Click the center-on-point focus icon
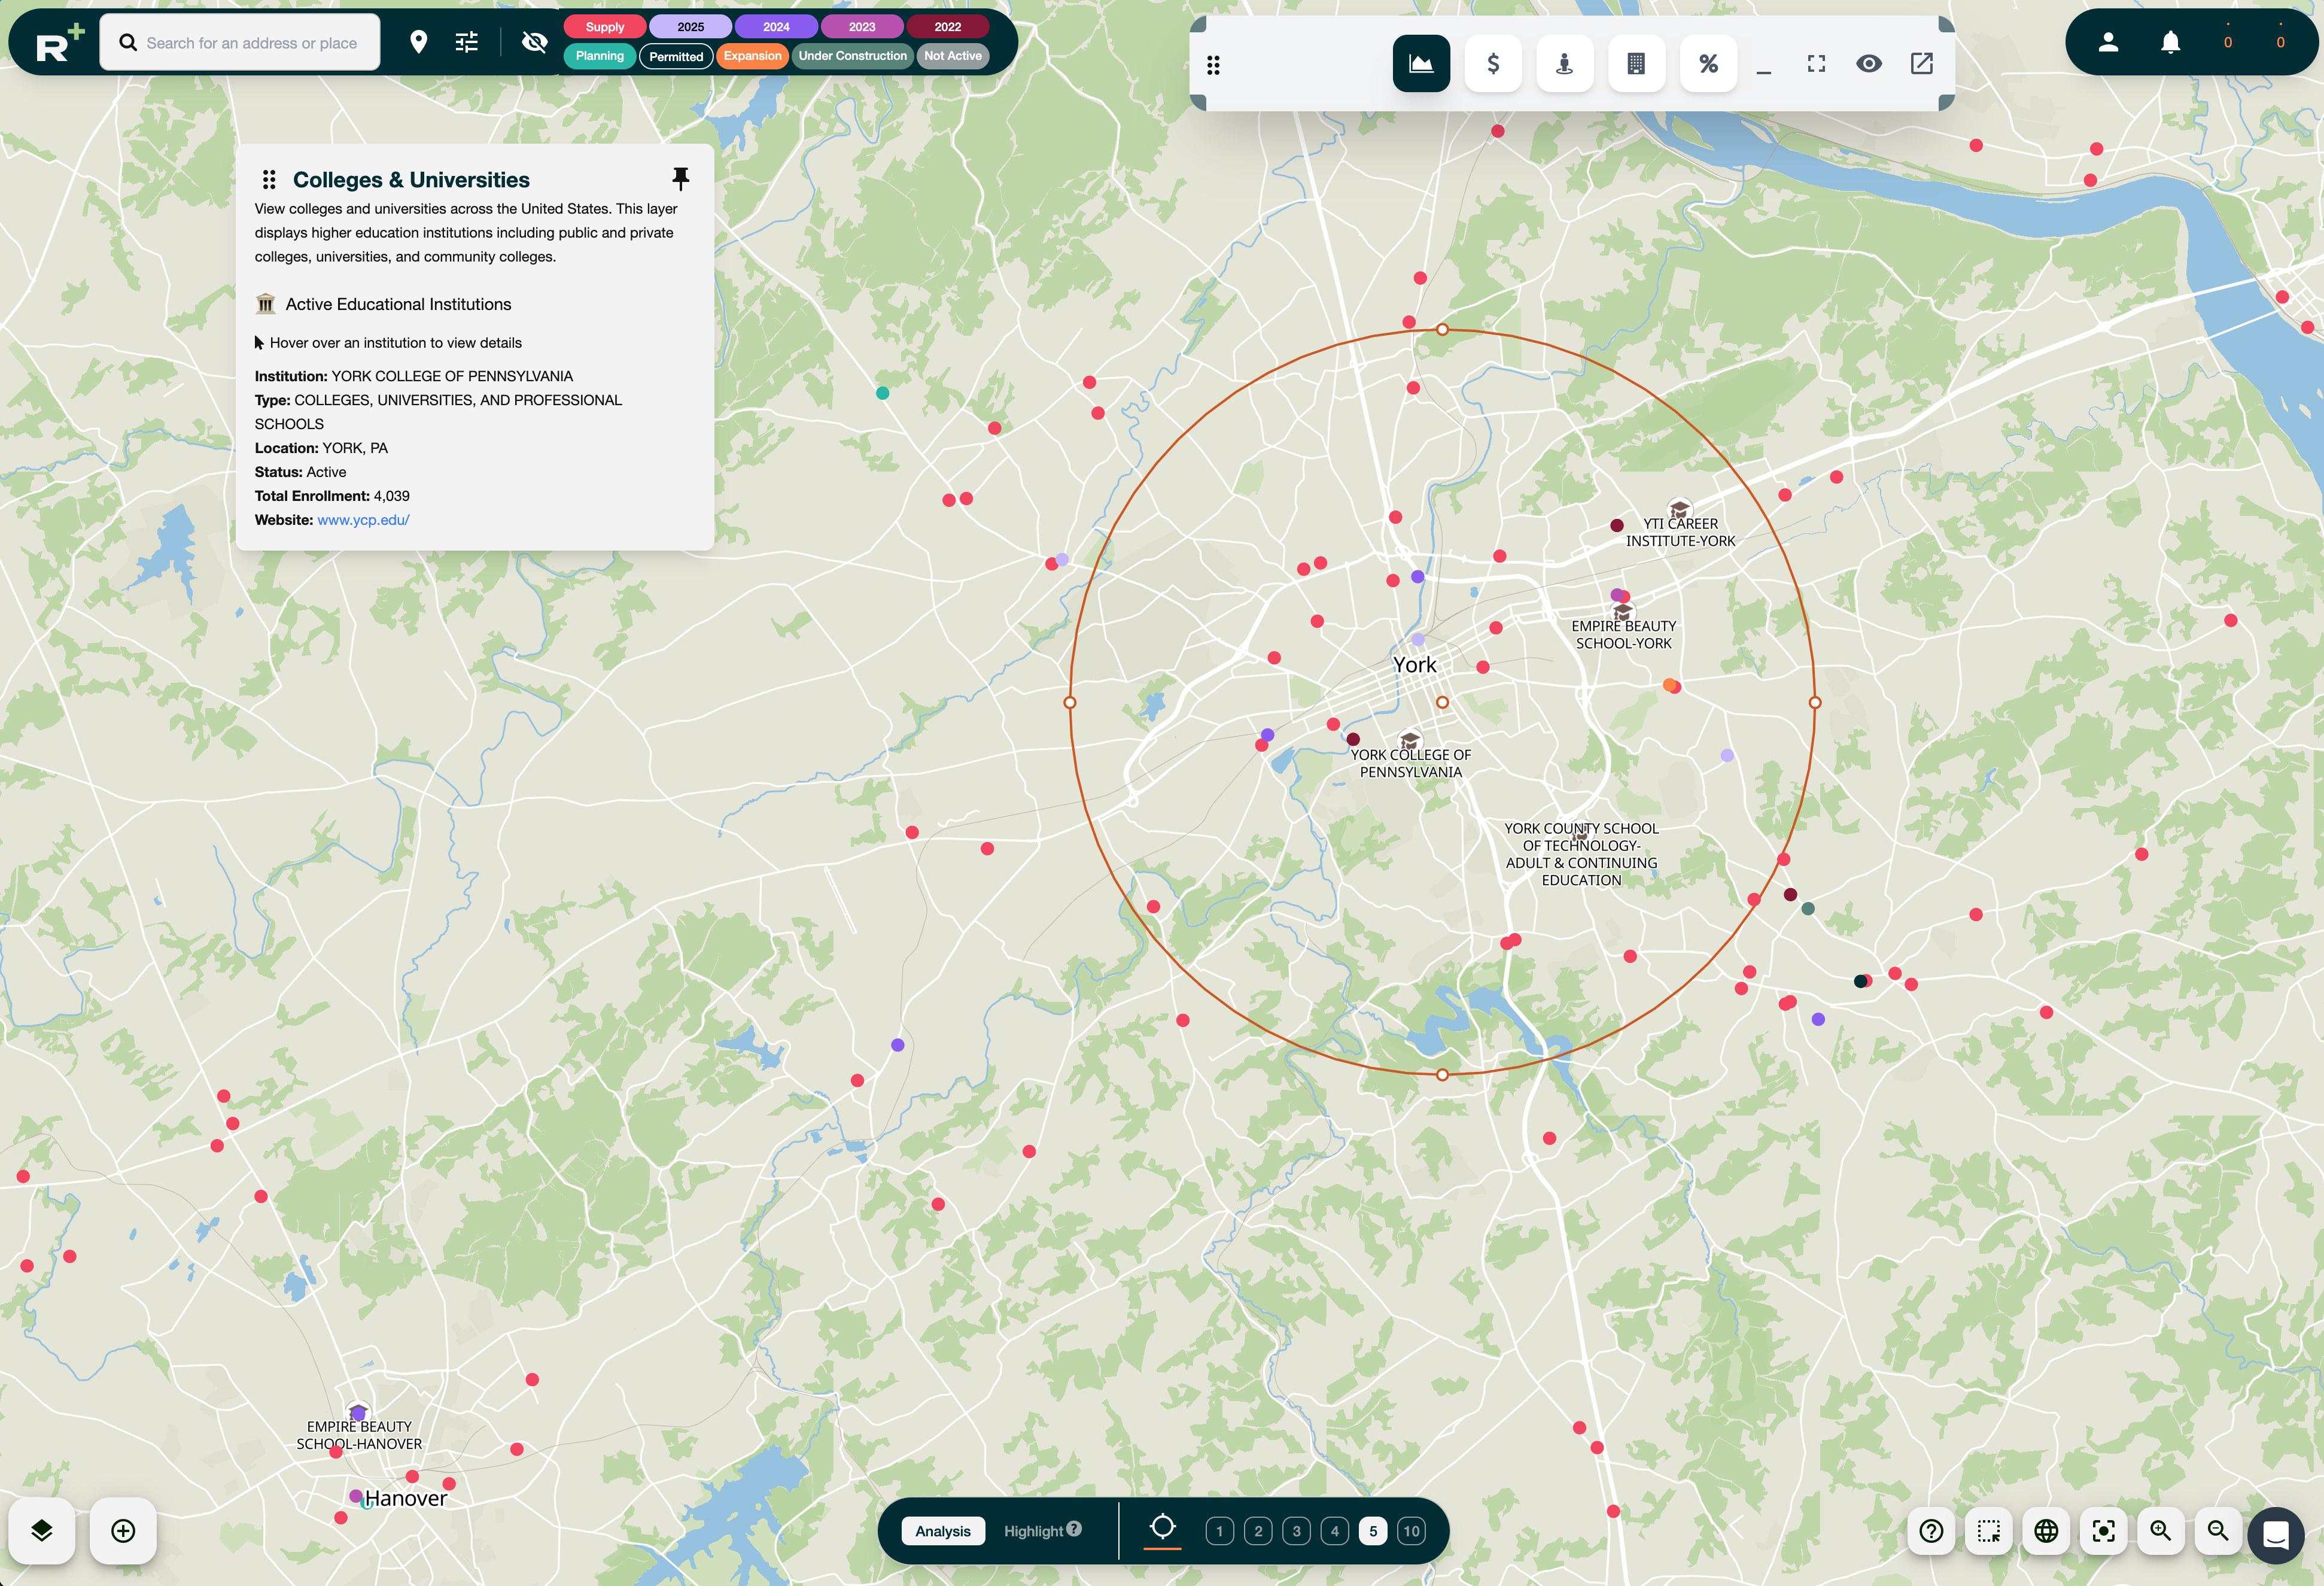The height and width of the screenshot is (1586, 2324). click(x=2103, y=1531)
